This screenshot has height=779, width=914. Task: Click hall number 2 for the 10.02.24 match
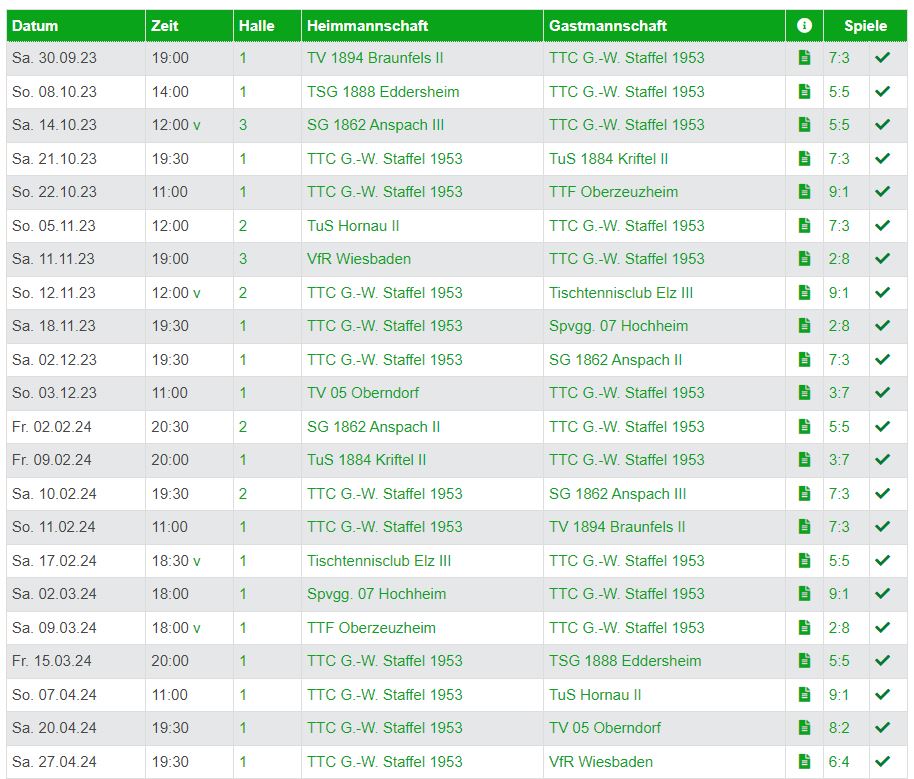click(x=243, y=494)
